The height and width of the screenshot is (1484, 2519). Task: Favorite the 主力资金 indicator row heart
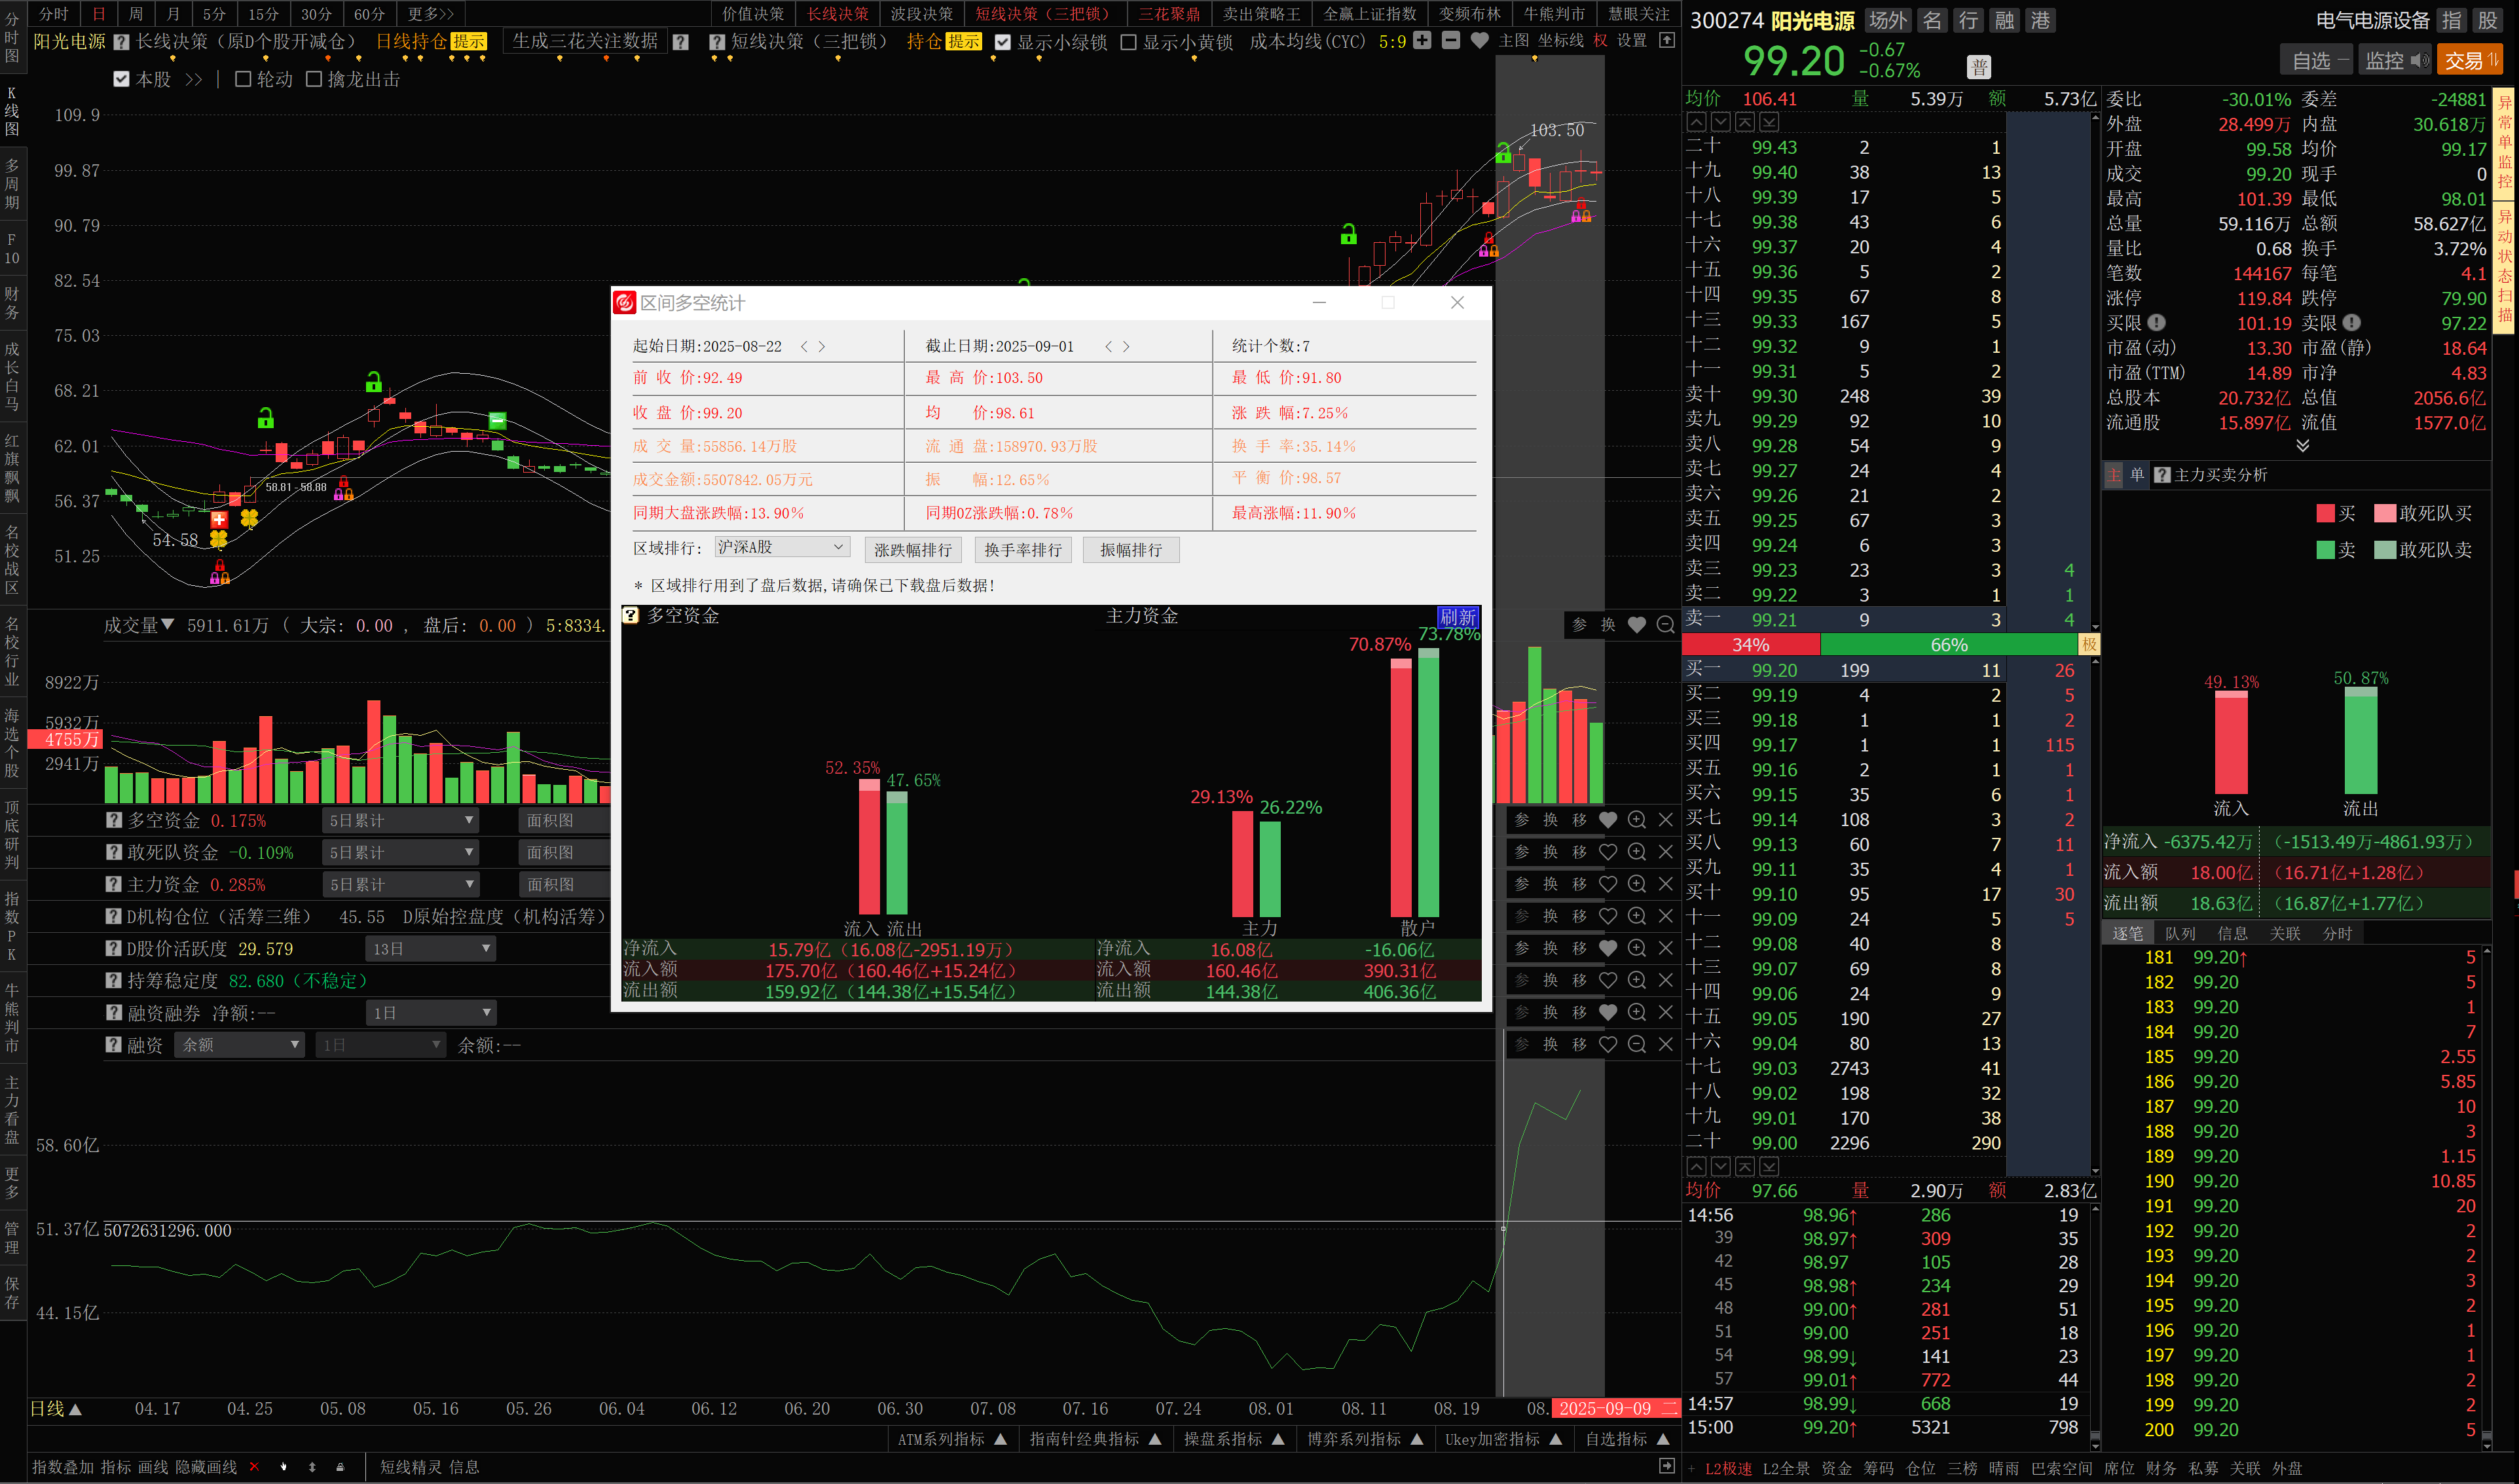click(1608, 884)
